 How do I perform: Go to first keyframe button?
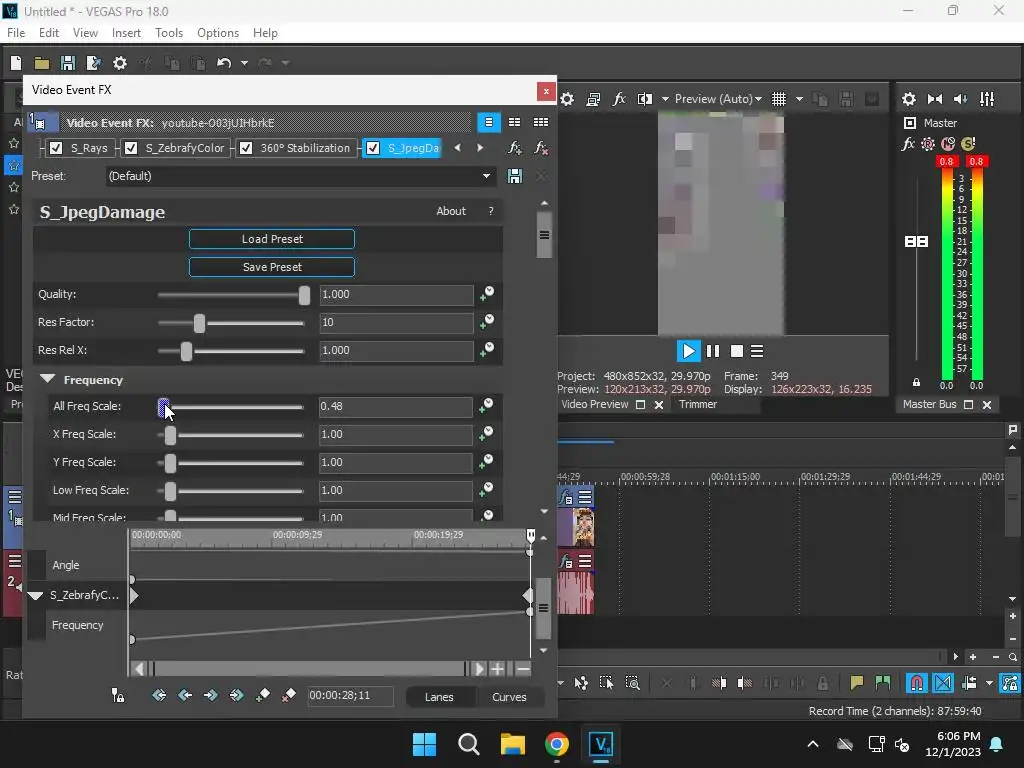click(159, 696)
